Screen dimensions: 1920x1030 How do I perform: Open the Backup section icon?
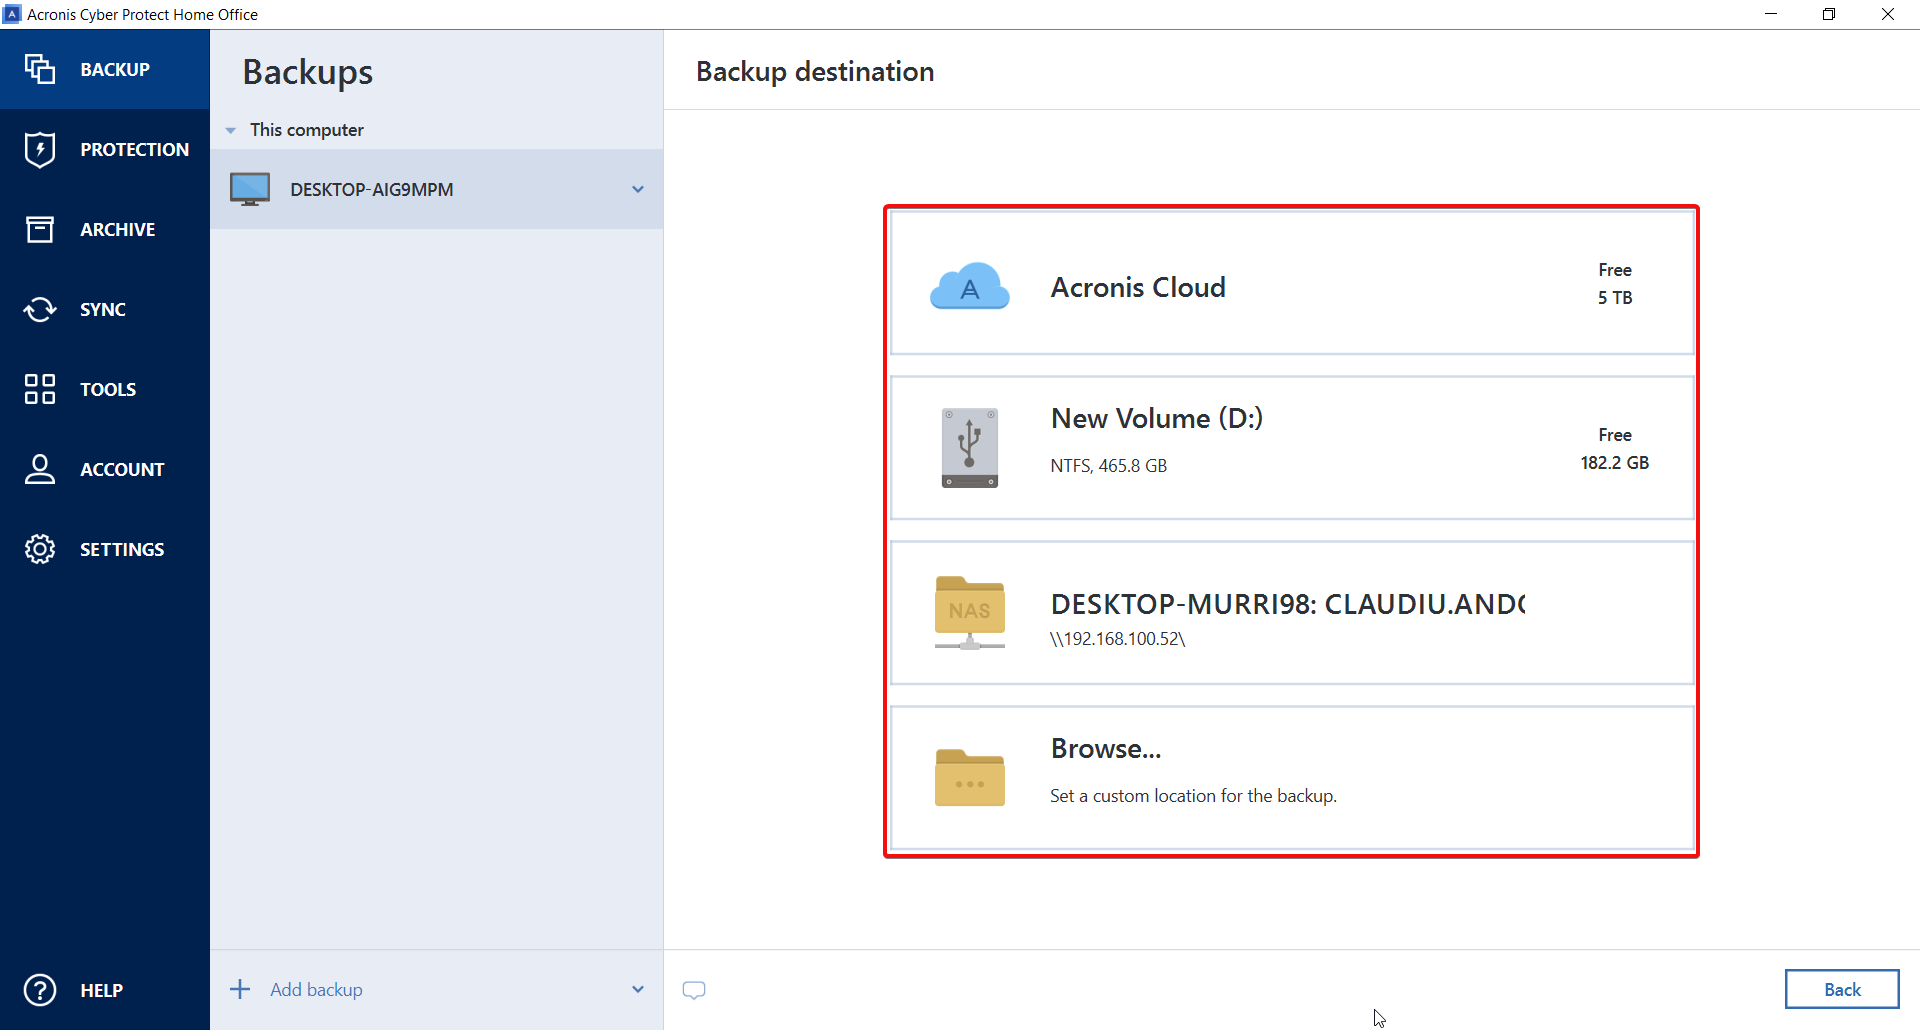(40, 69)
